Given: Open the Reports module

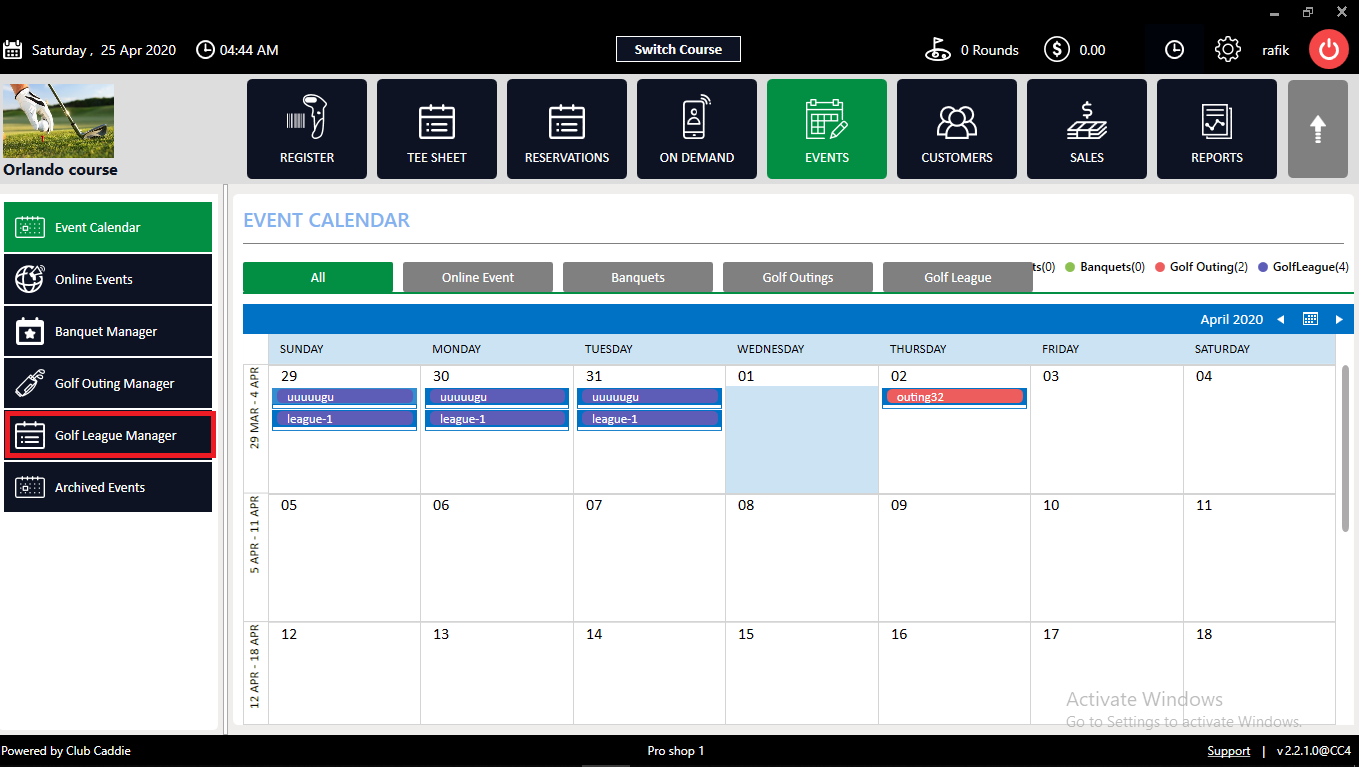Looking at the screenshot, I should (x=1217, y=129).
